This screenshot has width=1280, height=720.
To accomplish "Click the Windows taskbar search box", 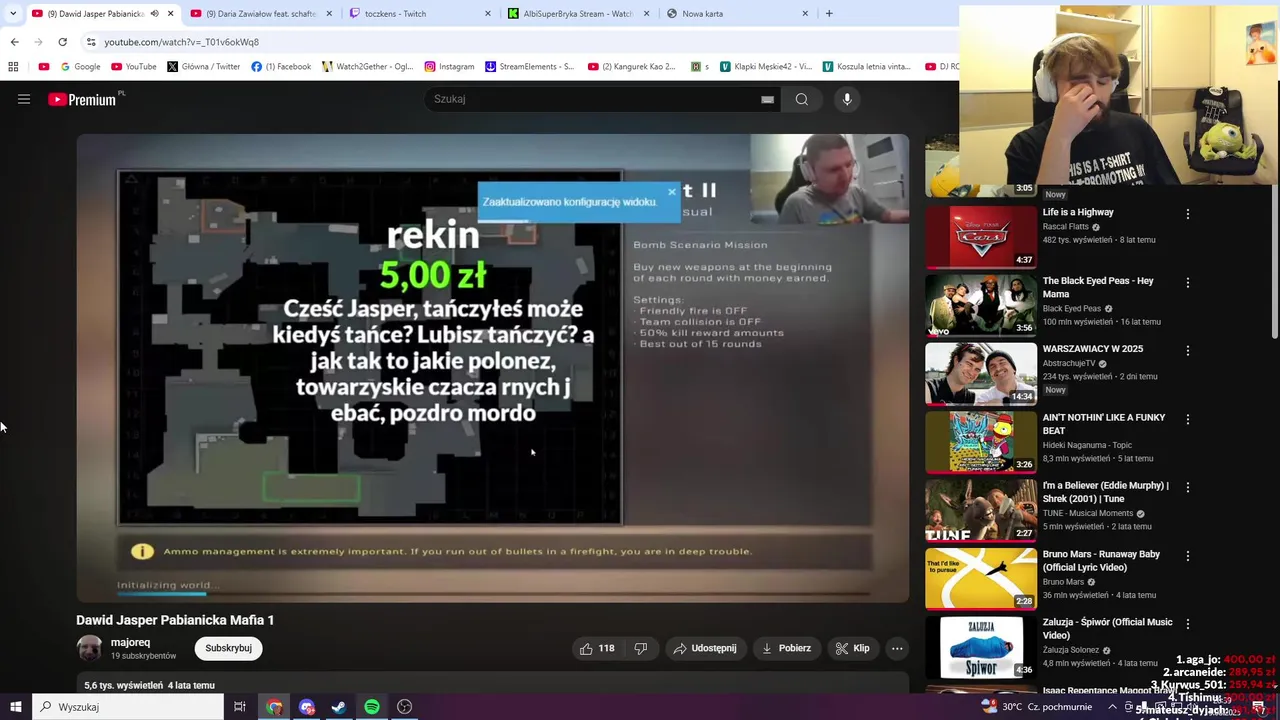I will (x=128, y=707).
